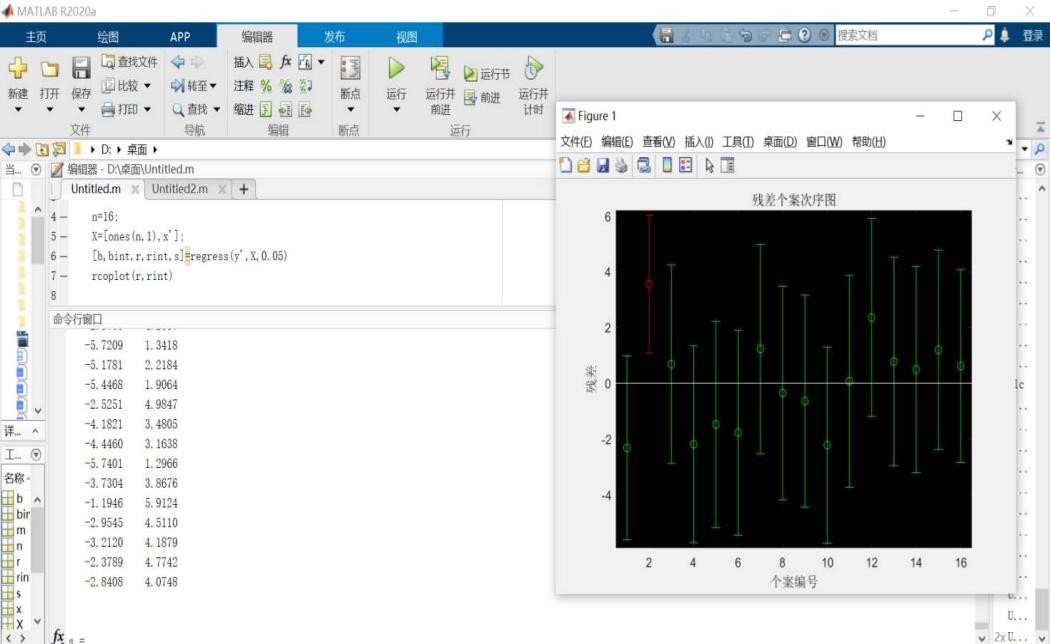
Task: Click the Save (保存) floppy disk icon
Action: pos(81,70)
